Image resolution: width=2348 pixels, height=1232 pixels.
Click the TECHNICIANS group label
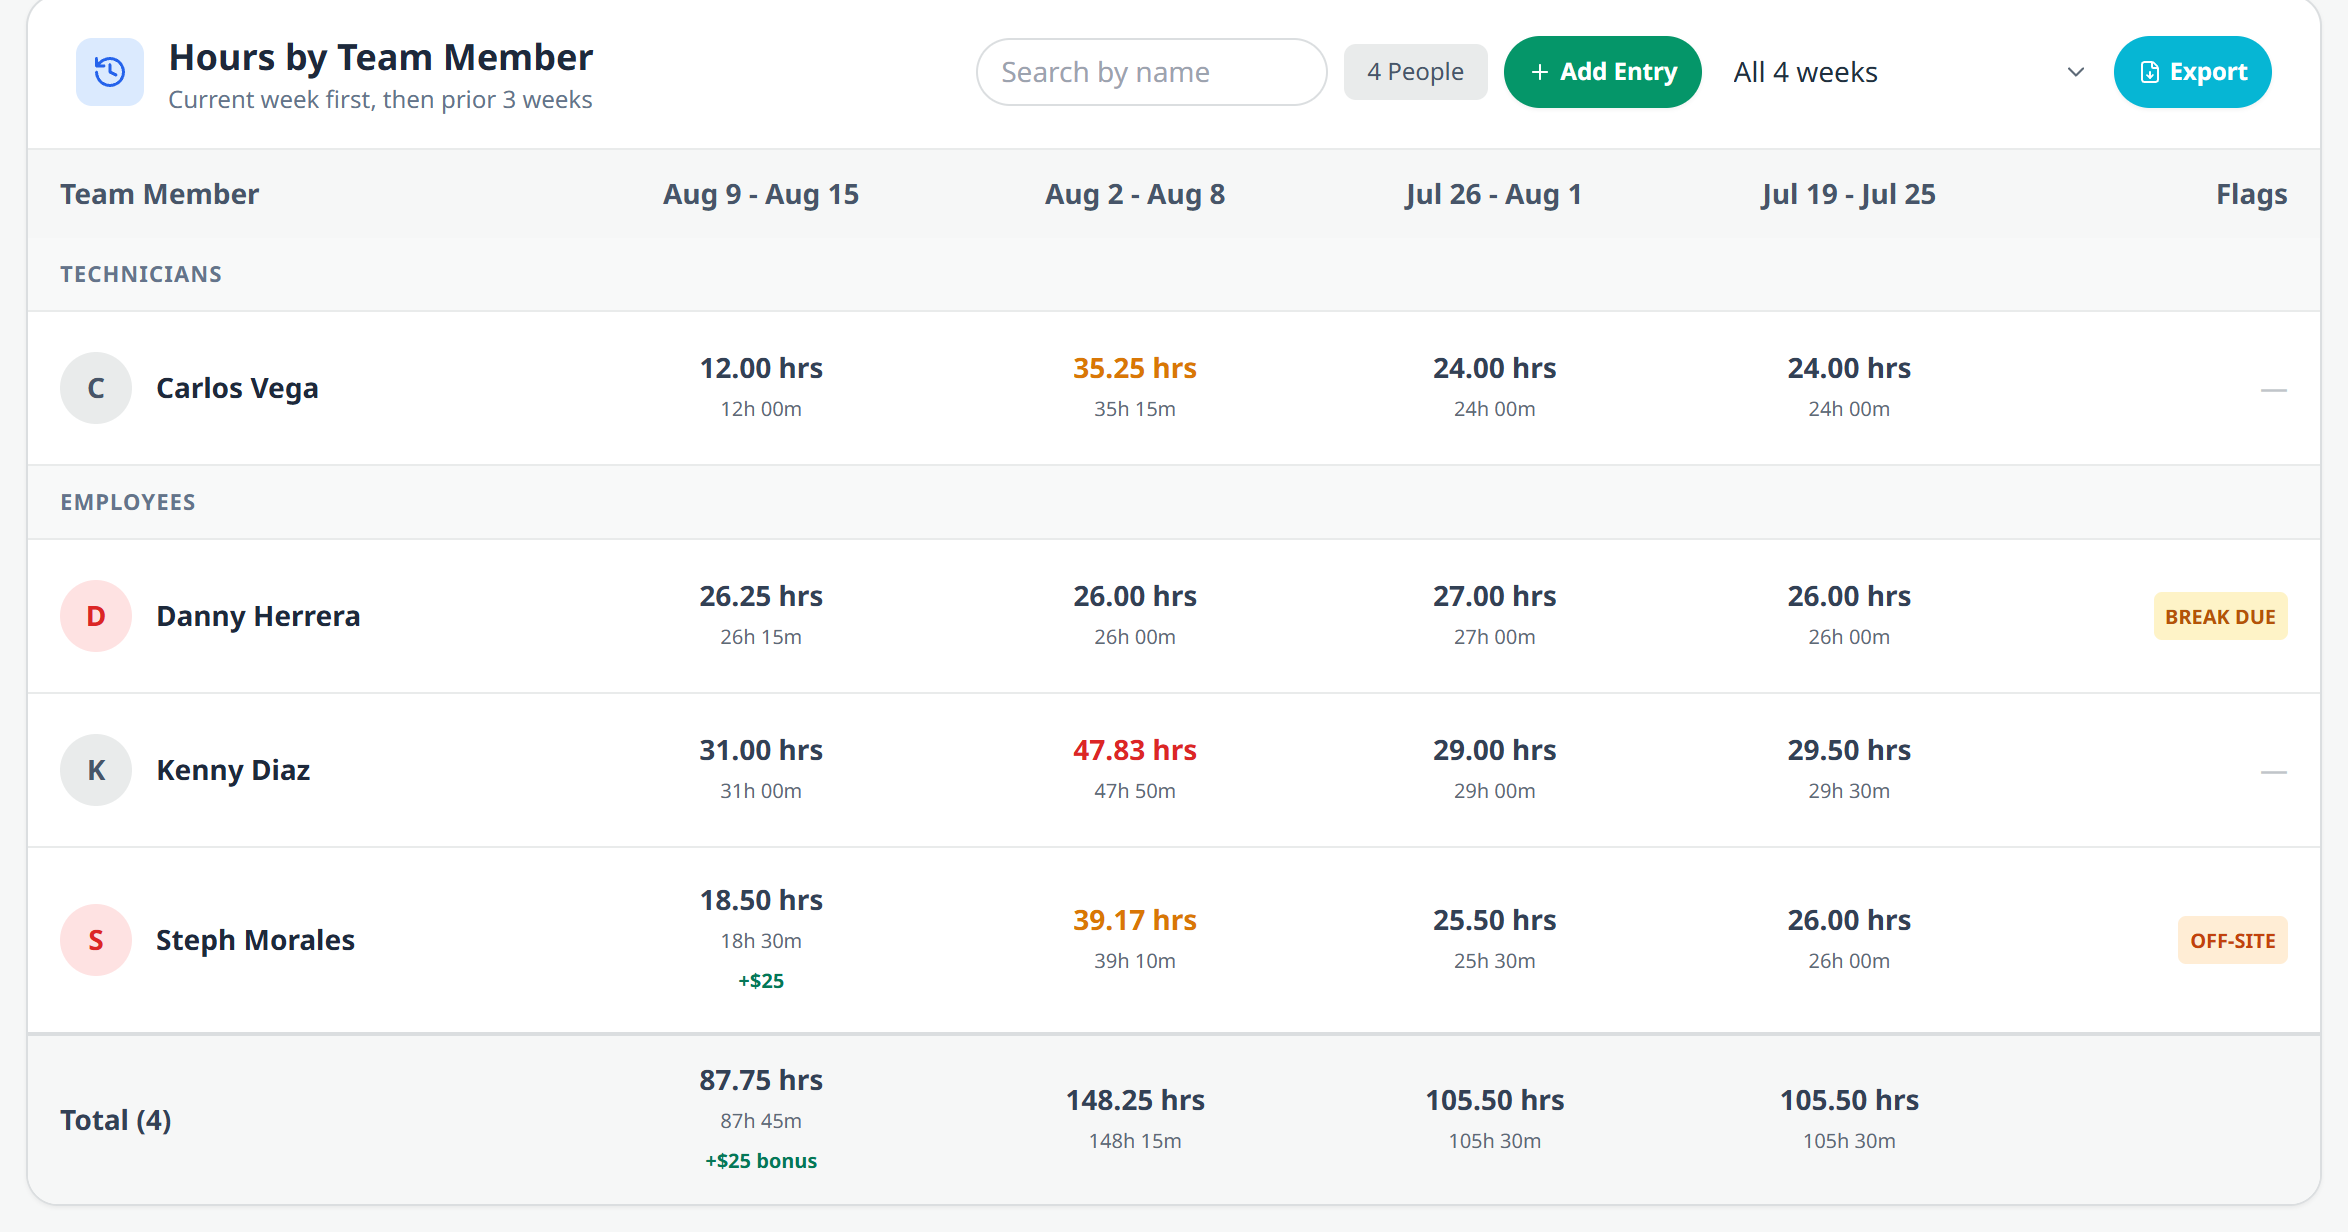[x=141, y=274]
